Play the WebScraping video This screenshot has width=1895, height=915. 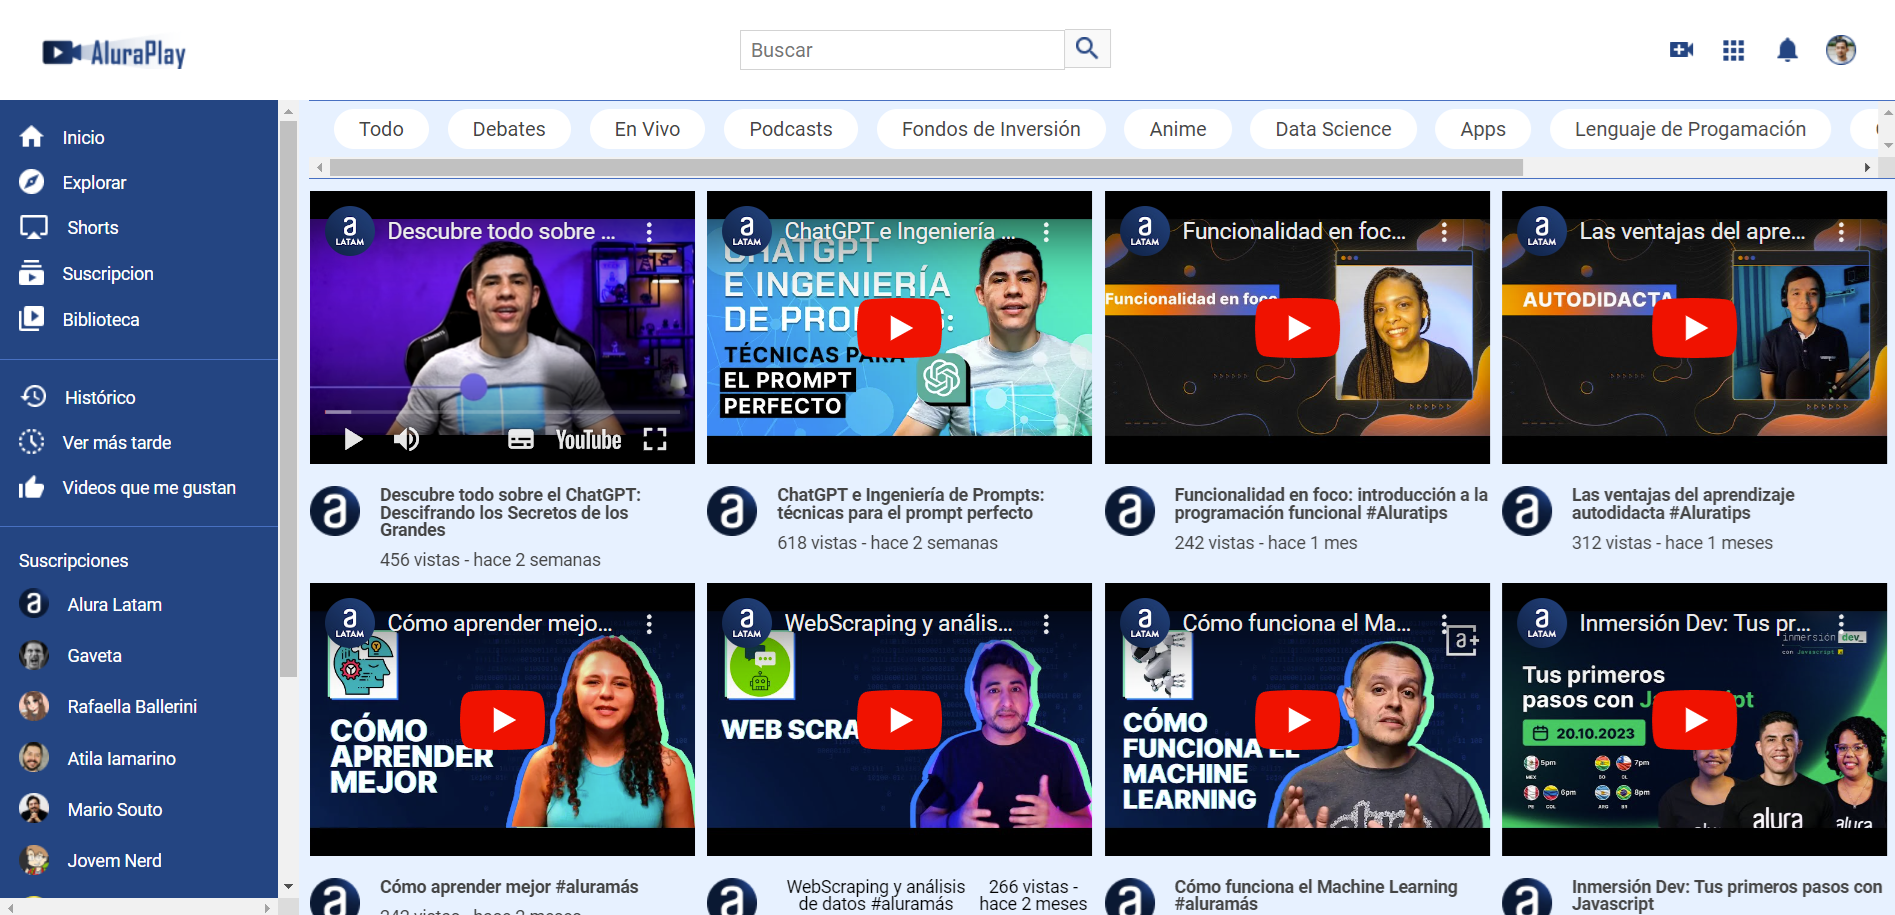pos(900,720)
